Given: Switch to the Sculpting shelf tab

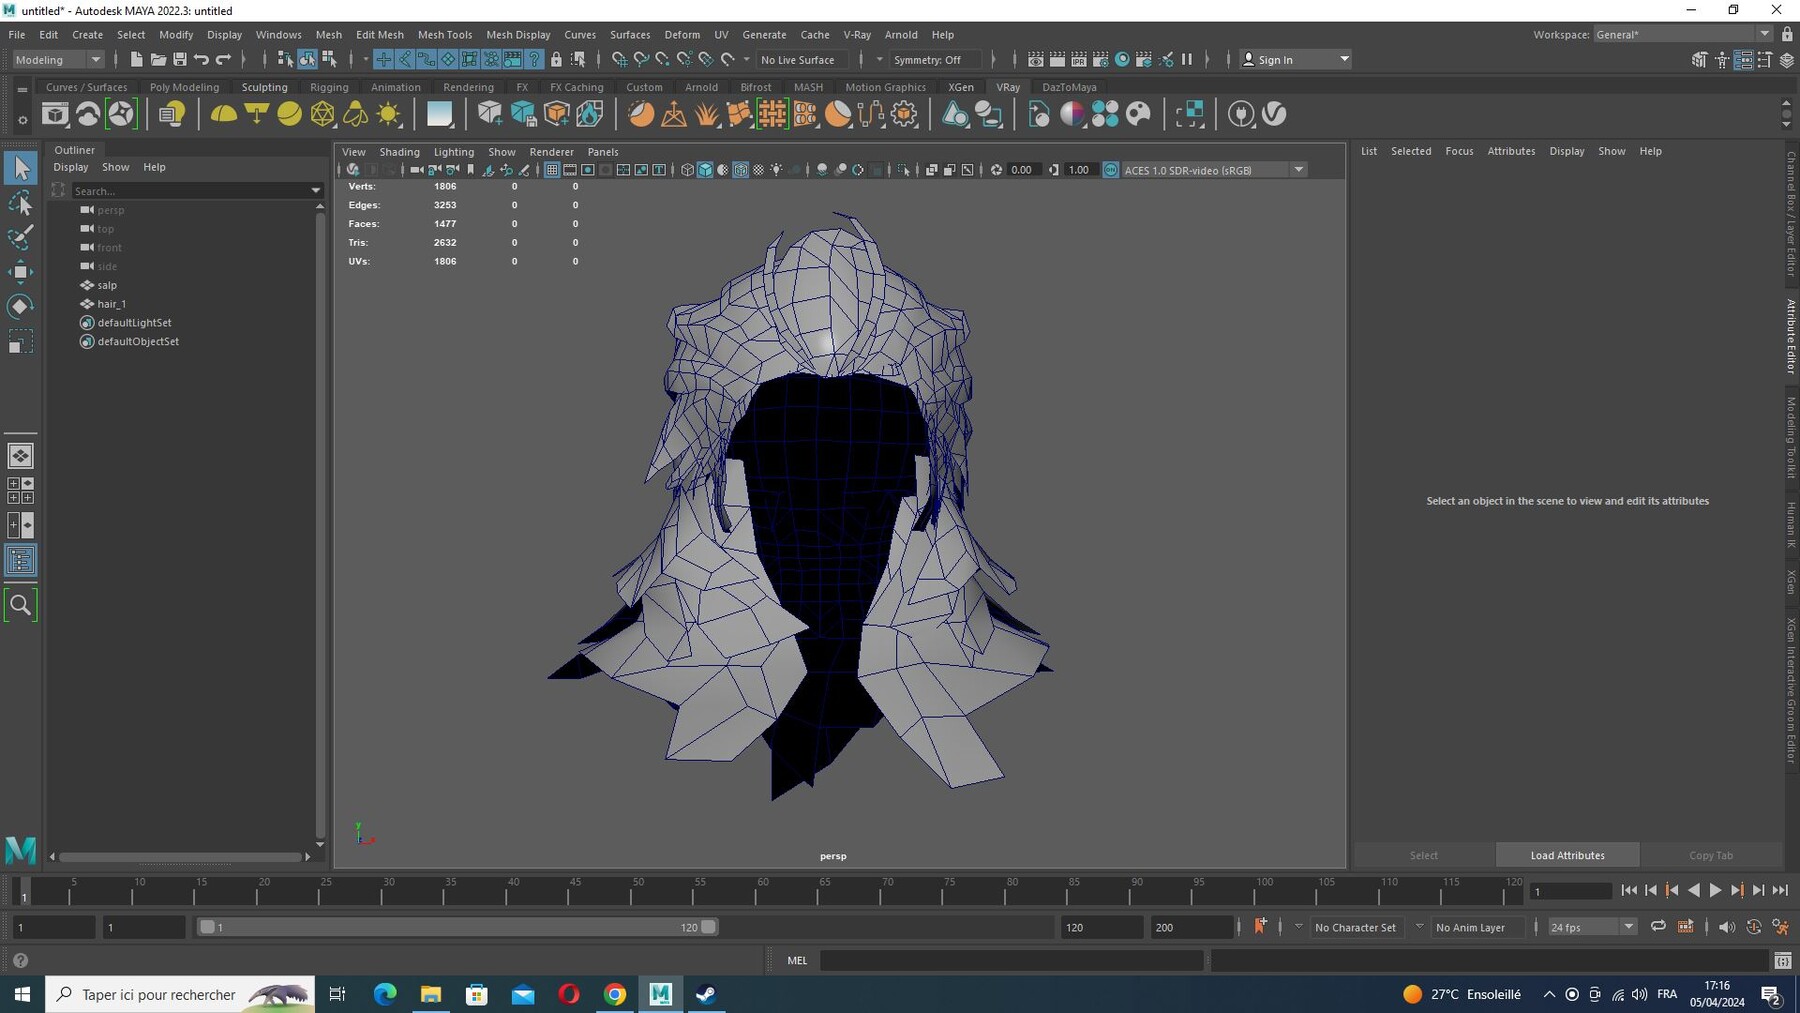Looking at the screenshot, I should 264,87.
